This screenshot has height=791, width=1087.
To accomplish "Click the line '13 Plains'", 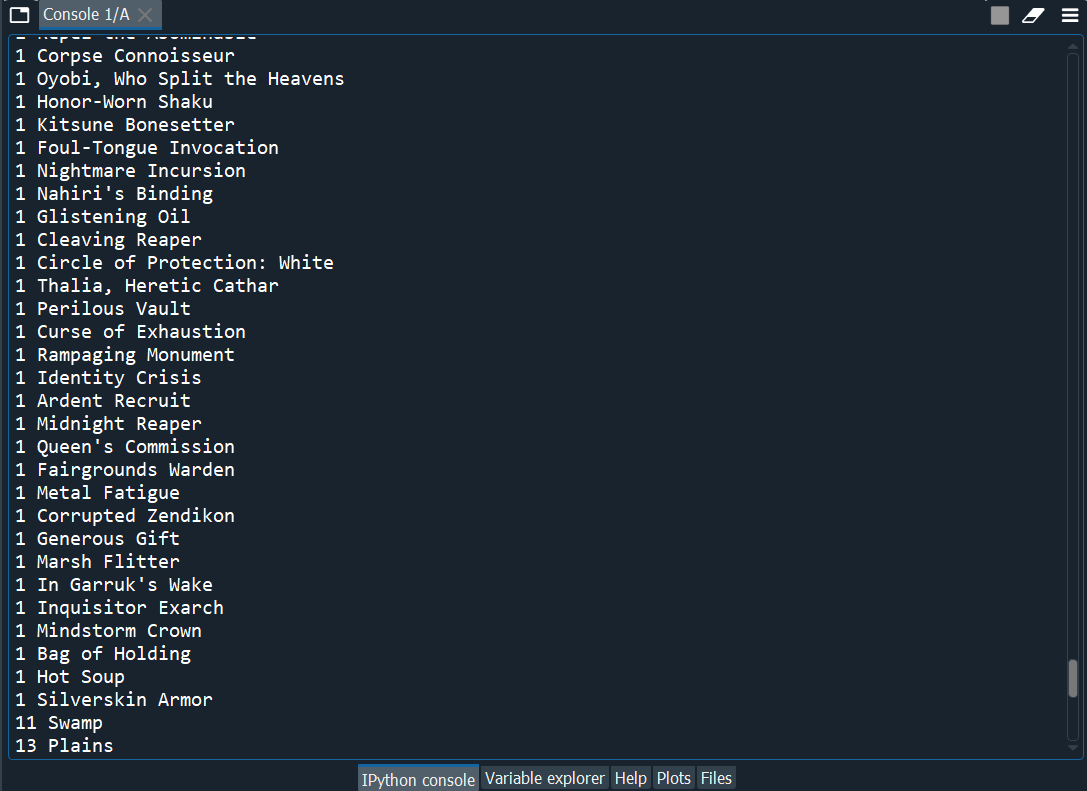I will 64,745.
